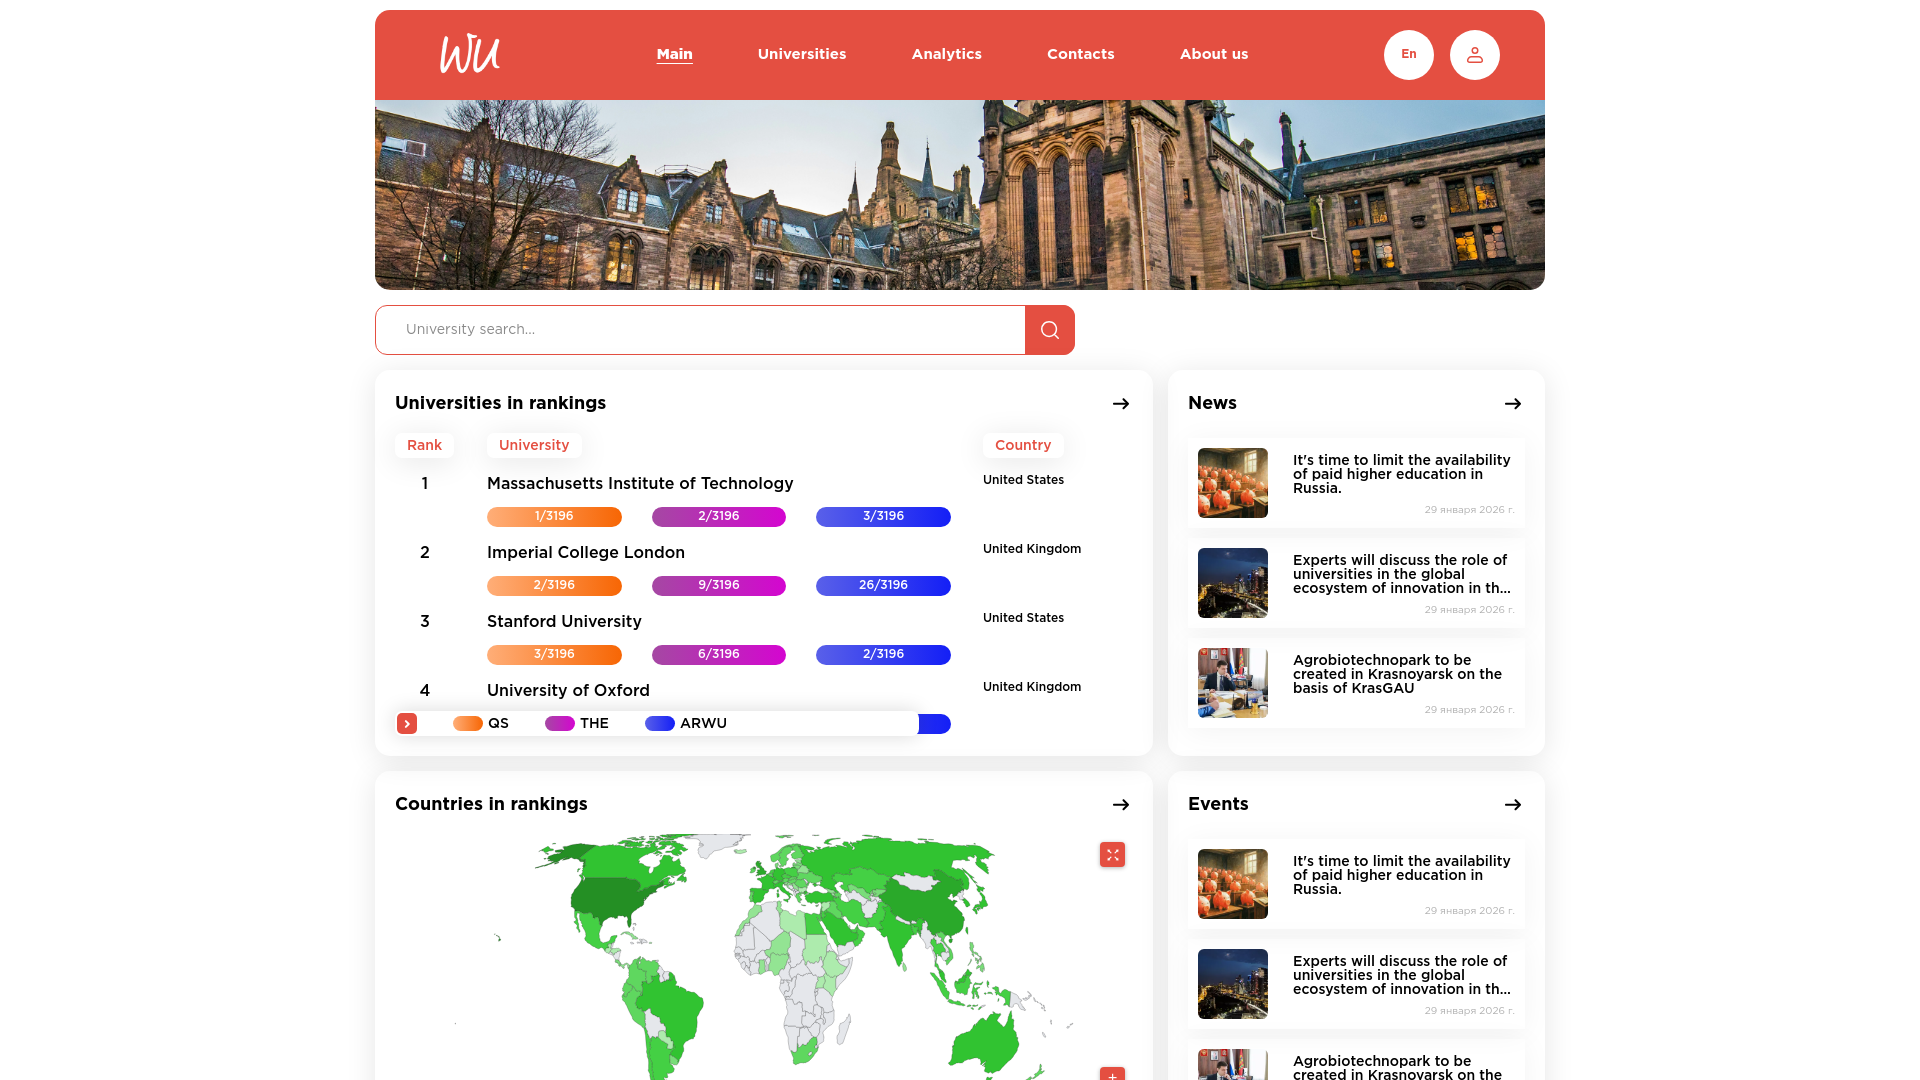Open Events item on paid higher education
Screen dimensions: 1920x1080
tap(1401, 875)
